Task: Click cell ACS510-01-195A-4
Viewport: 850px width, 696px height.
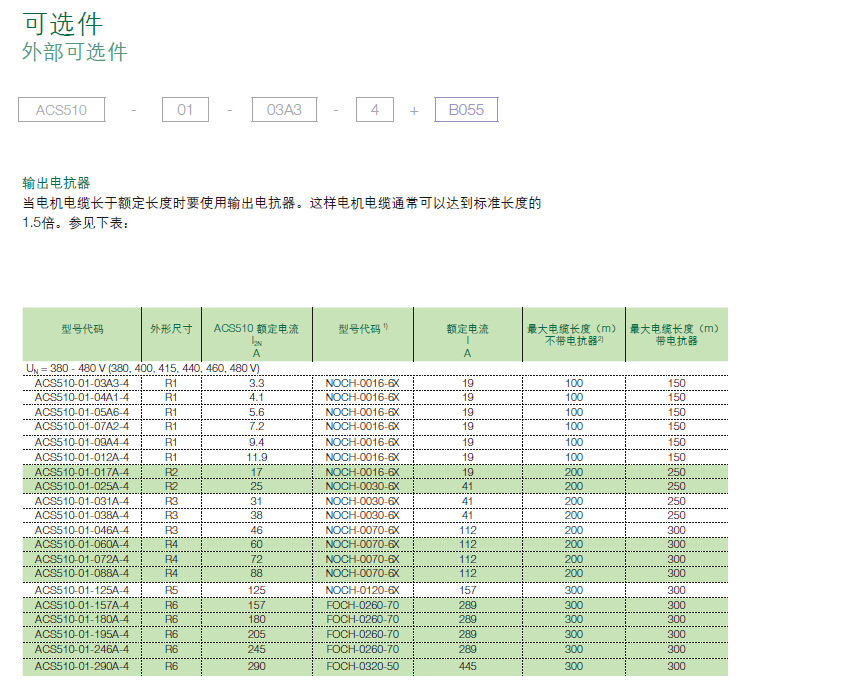Action: point(82,634)
